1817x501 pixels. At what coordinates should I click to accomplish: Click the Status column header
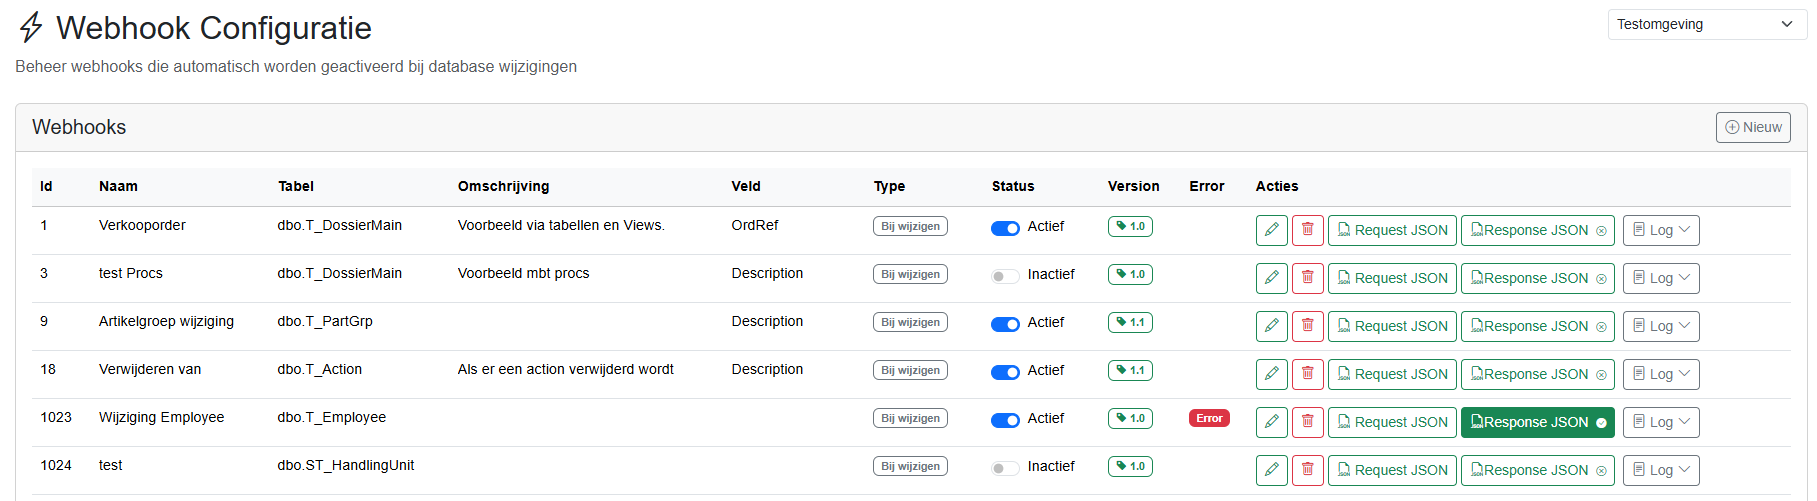[1013, 186]
